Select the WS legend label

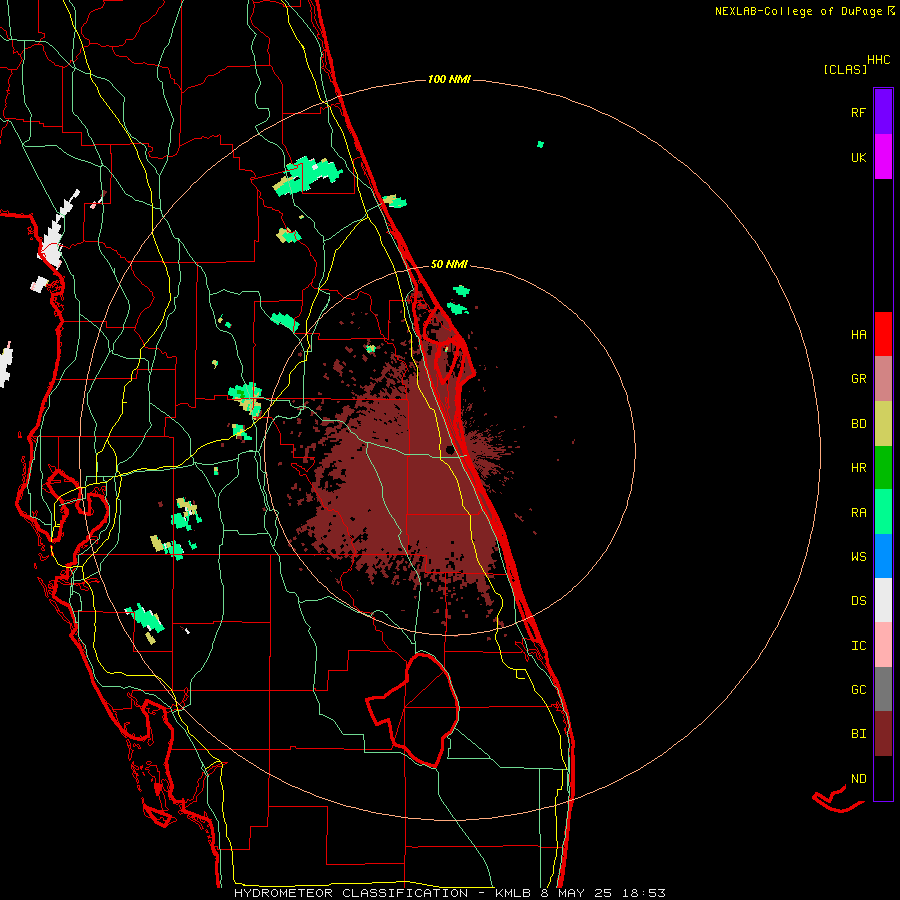tap(858, 557)
